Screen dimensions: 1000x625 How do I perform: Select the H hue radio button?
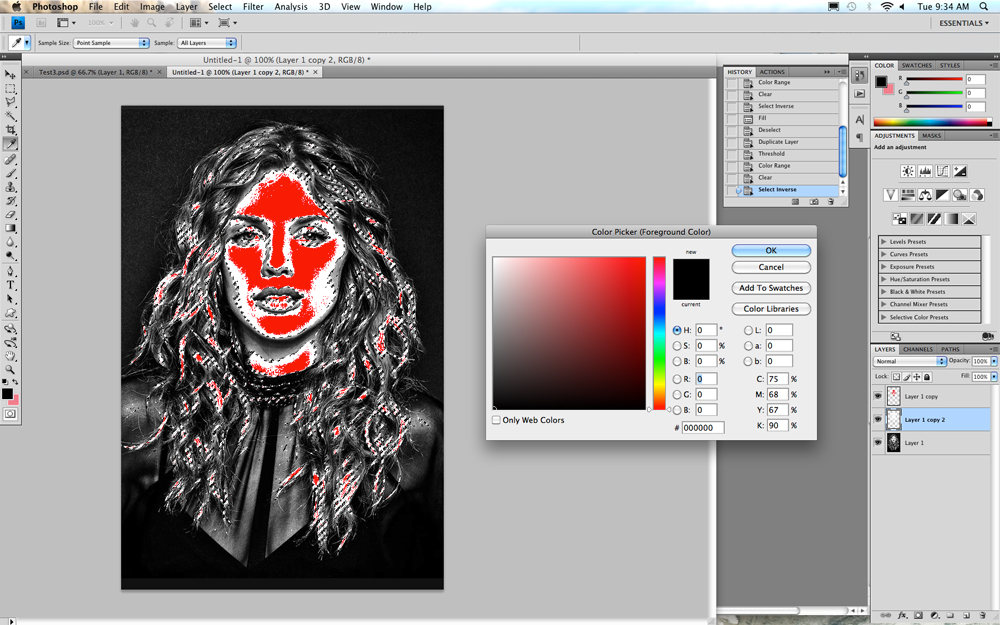pyautogui.click(x=677, y=330)
